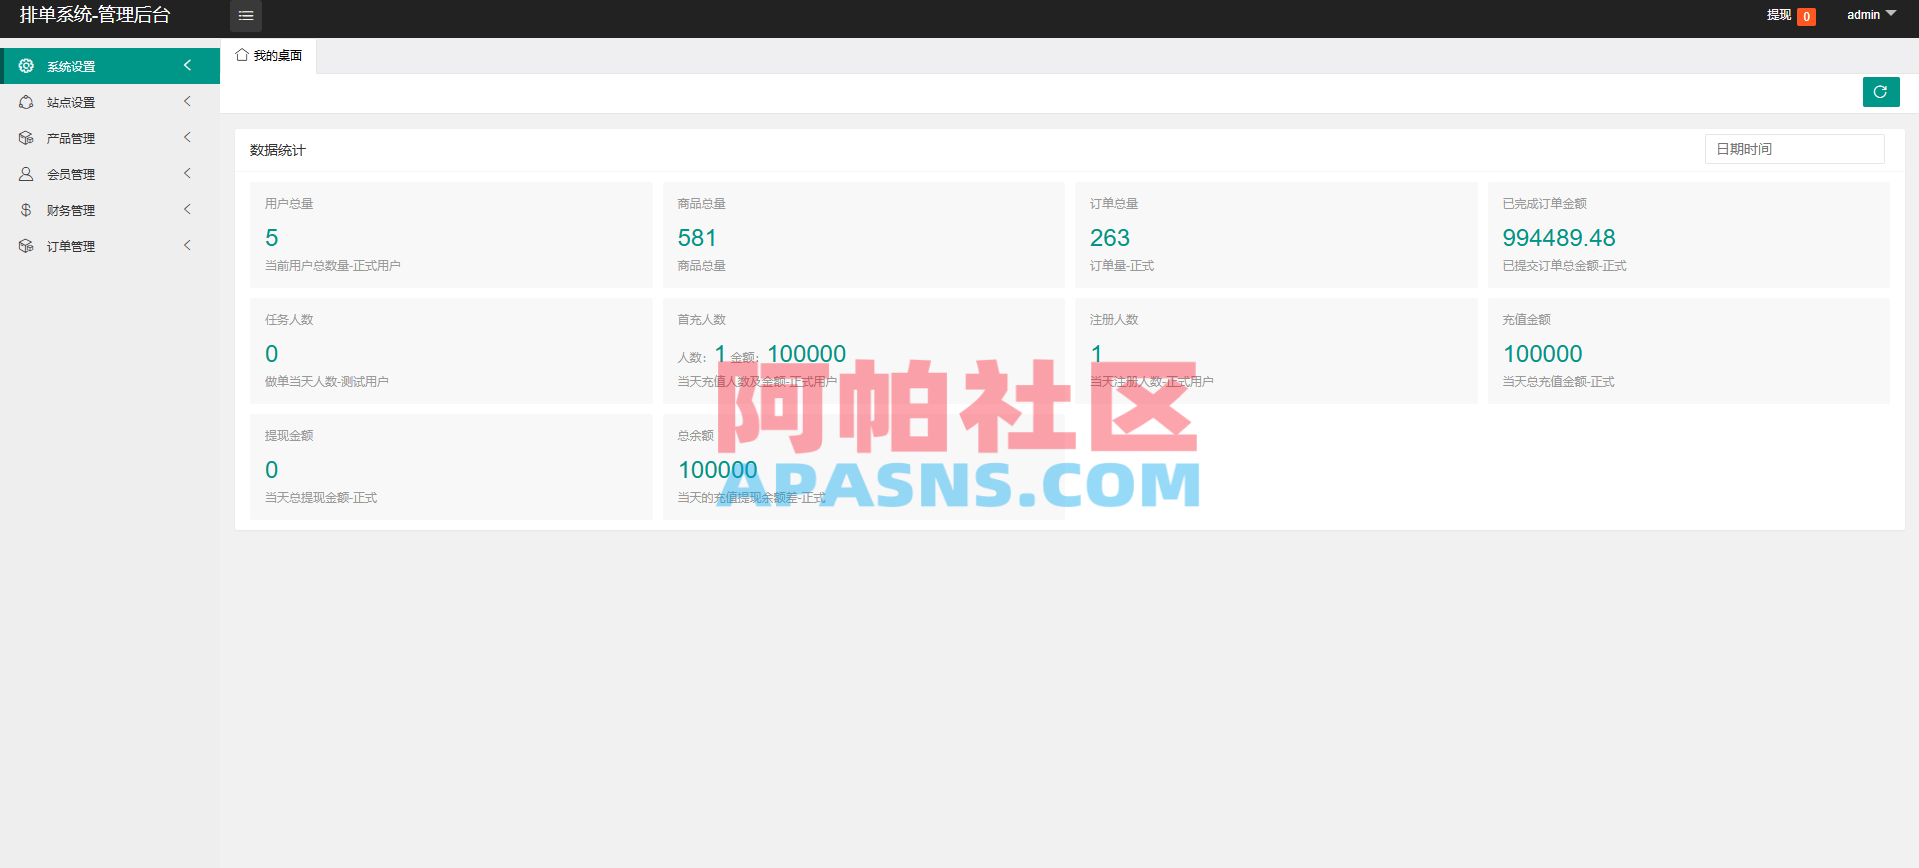Expand the 产品管理 menu chevron
Image resolution: width=1919 pixels, height=868 pixels.
pyautogui.click(x=187, y=138)
